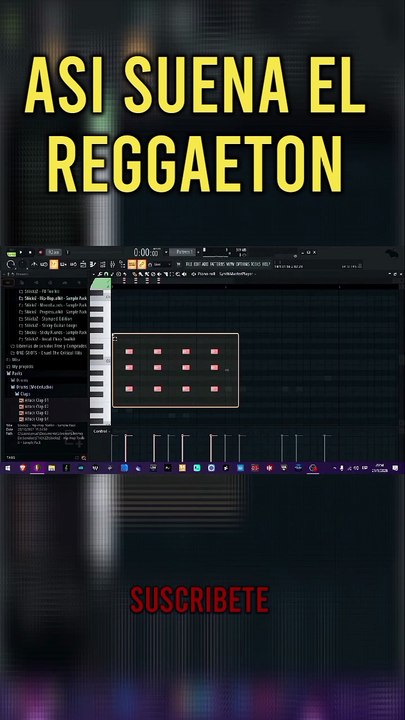This screenshot has height=720, width=405.
Task: Select the pencil draw tool in piano roll
Action: (x=135, y=274)
